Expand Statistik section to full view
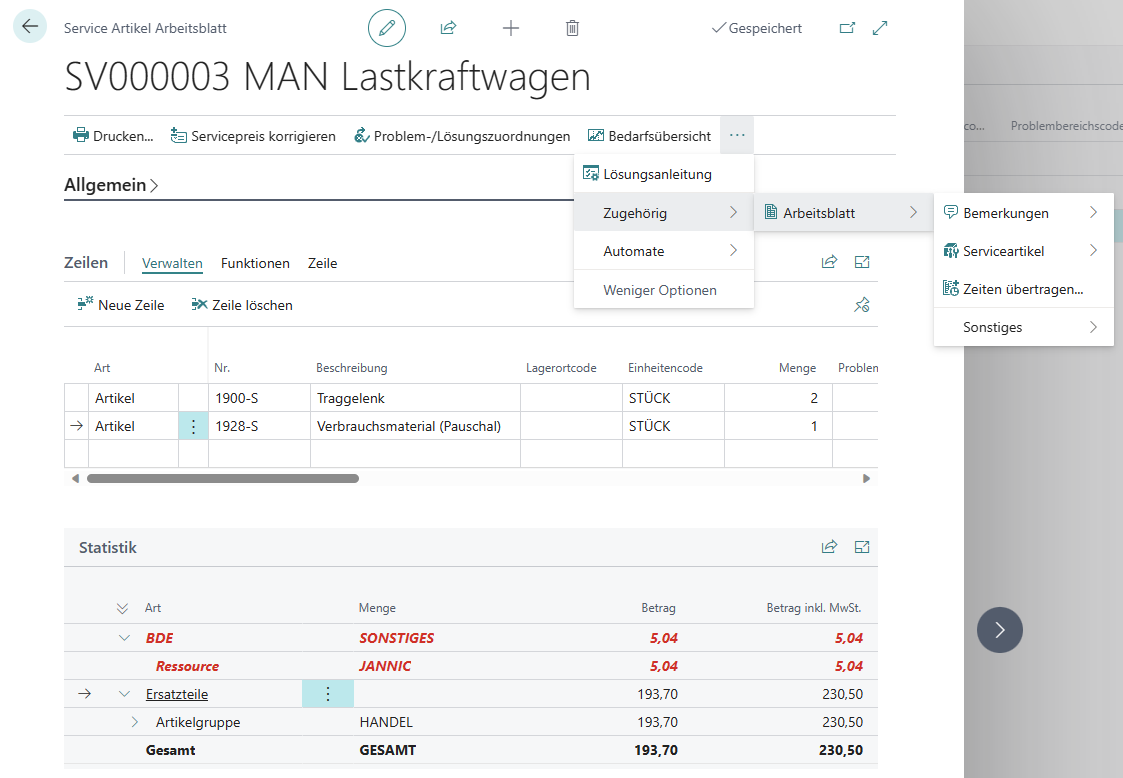1123x778 pixels. [x=862, y=547]
